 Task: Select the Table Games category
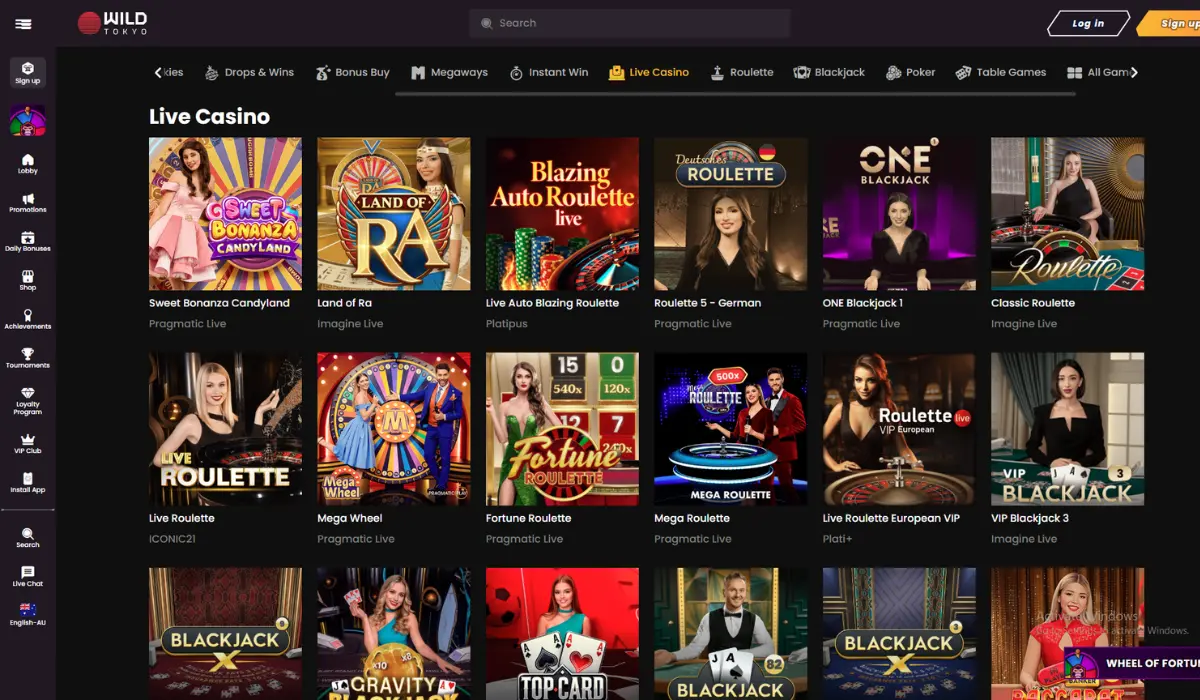(1000, 72)
